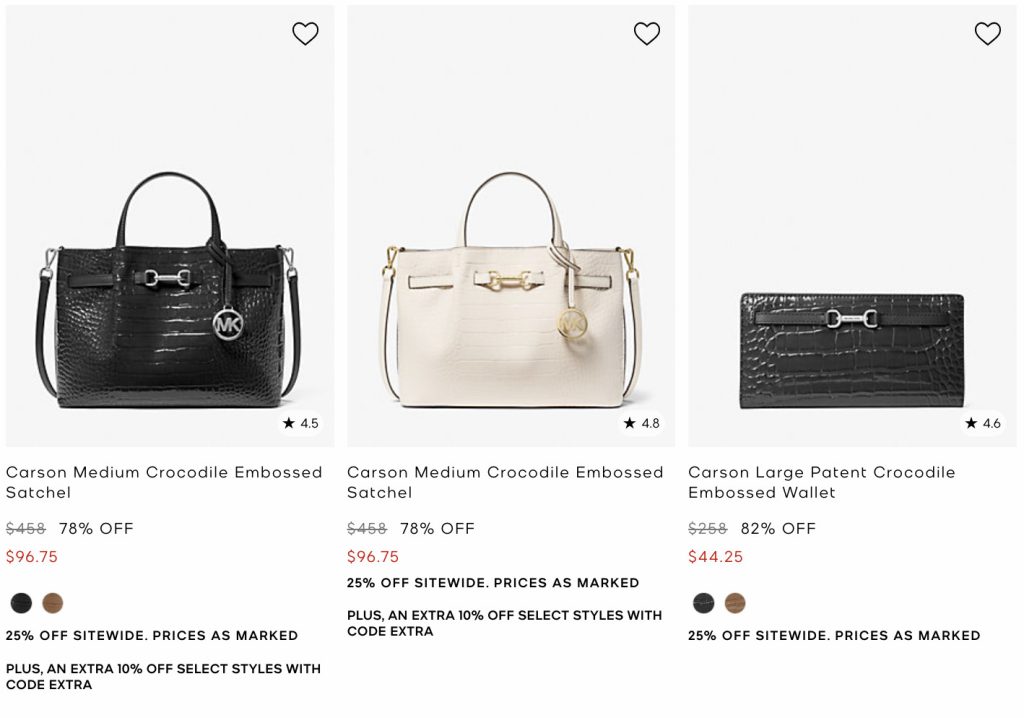Click code EXTRA promo text under cream satchel

point(504,623)
